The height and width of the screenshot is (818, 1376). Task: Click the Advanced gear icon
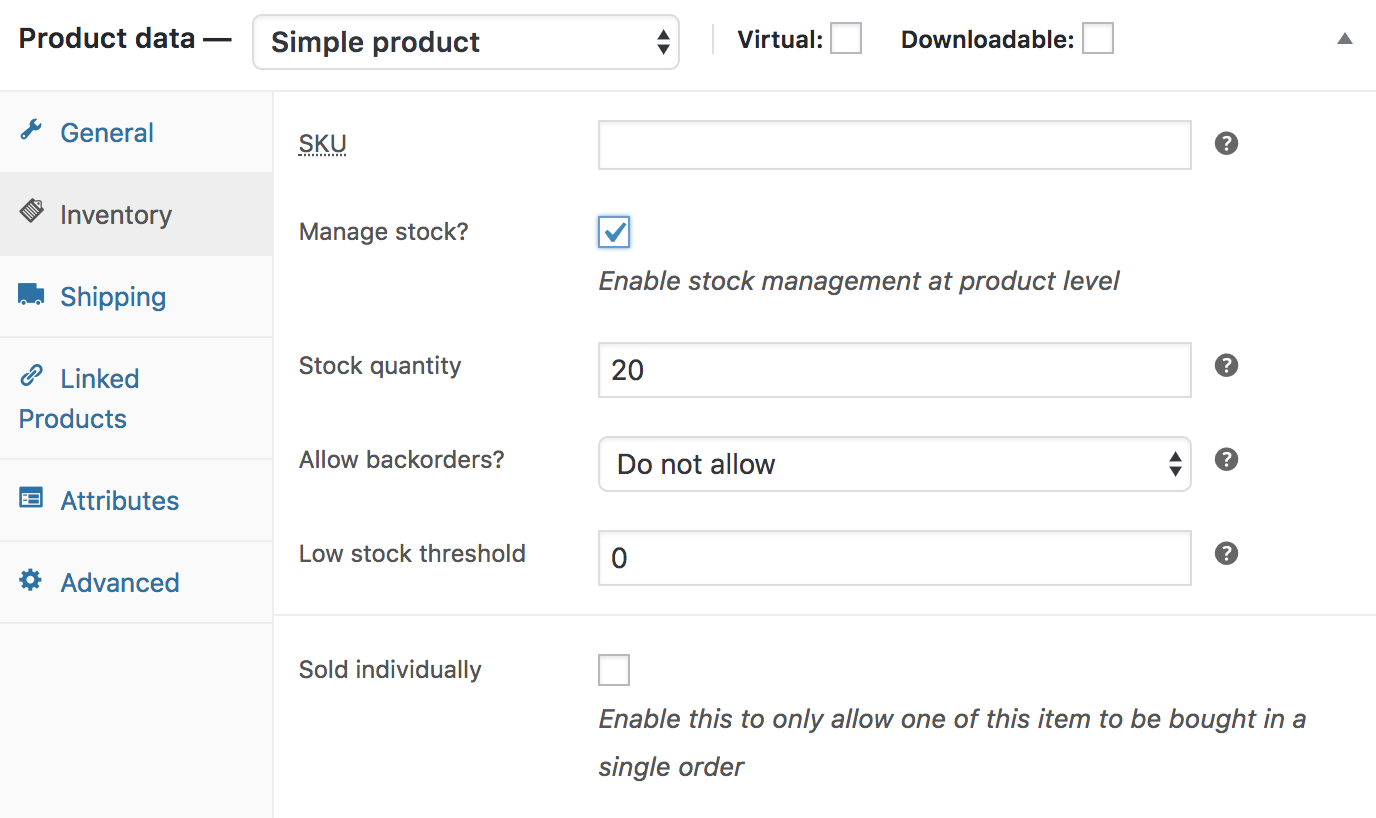pyautogui.click(x=31, y=580)
